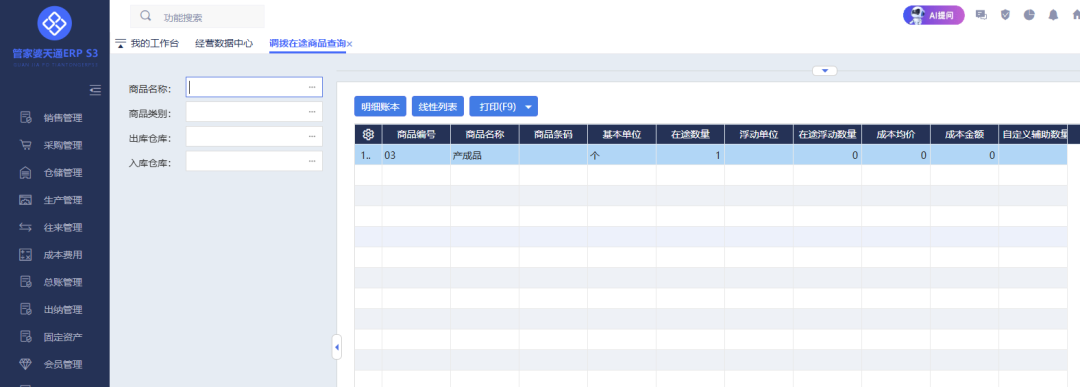Open the pie chart report icon
The width and height of the screenshot is (1080, 387).
[1029, 15]
